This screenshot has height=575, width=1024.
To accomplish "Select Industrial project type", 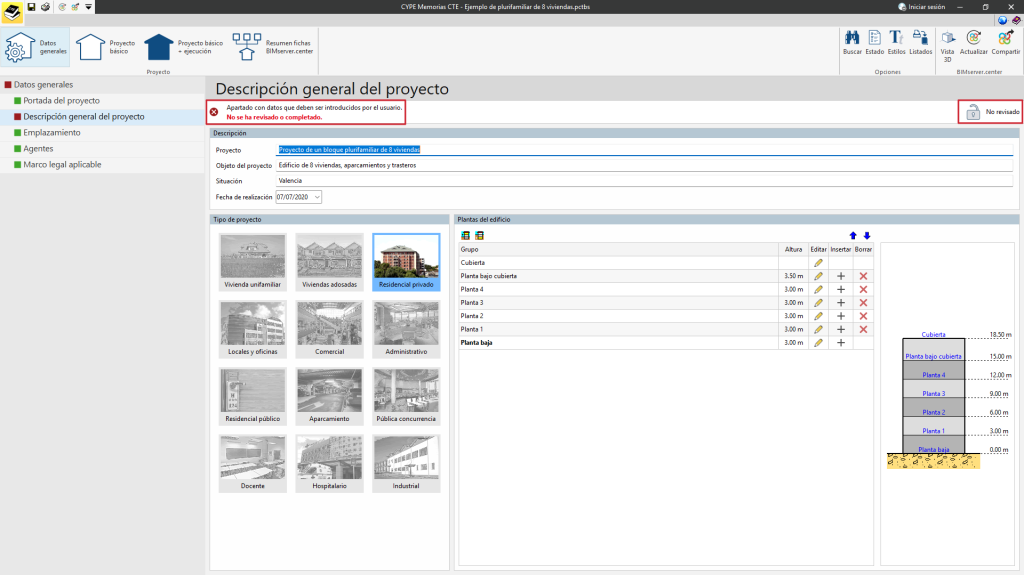I will pos(406,464).
